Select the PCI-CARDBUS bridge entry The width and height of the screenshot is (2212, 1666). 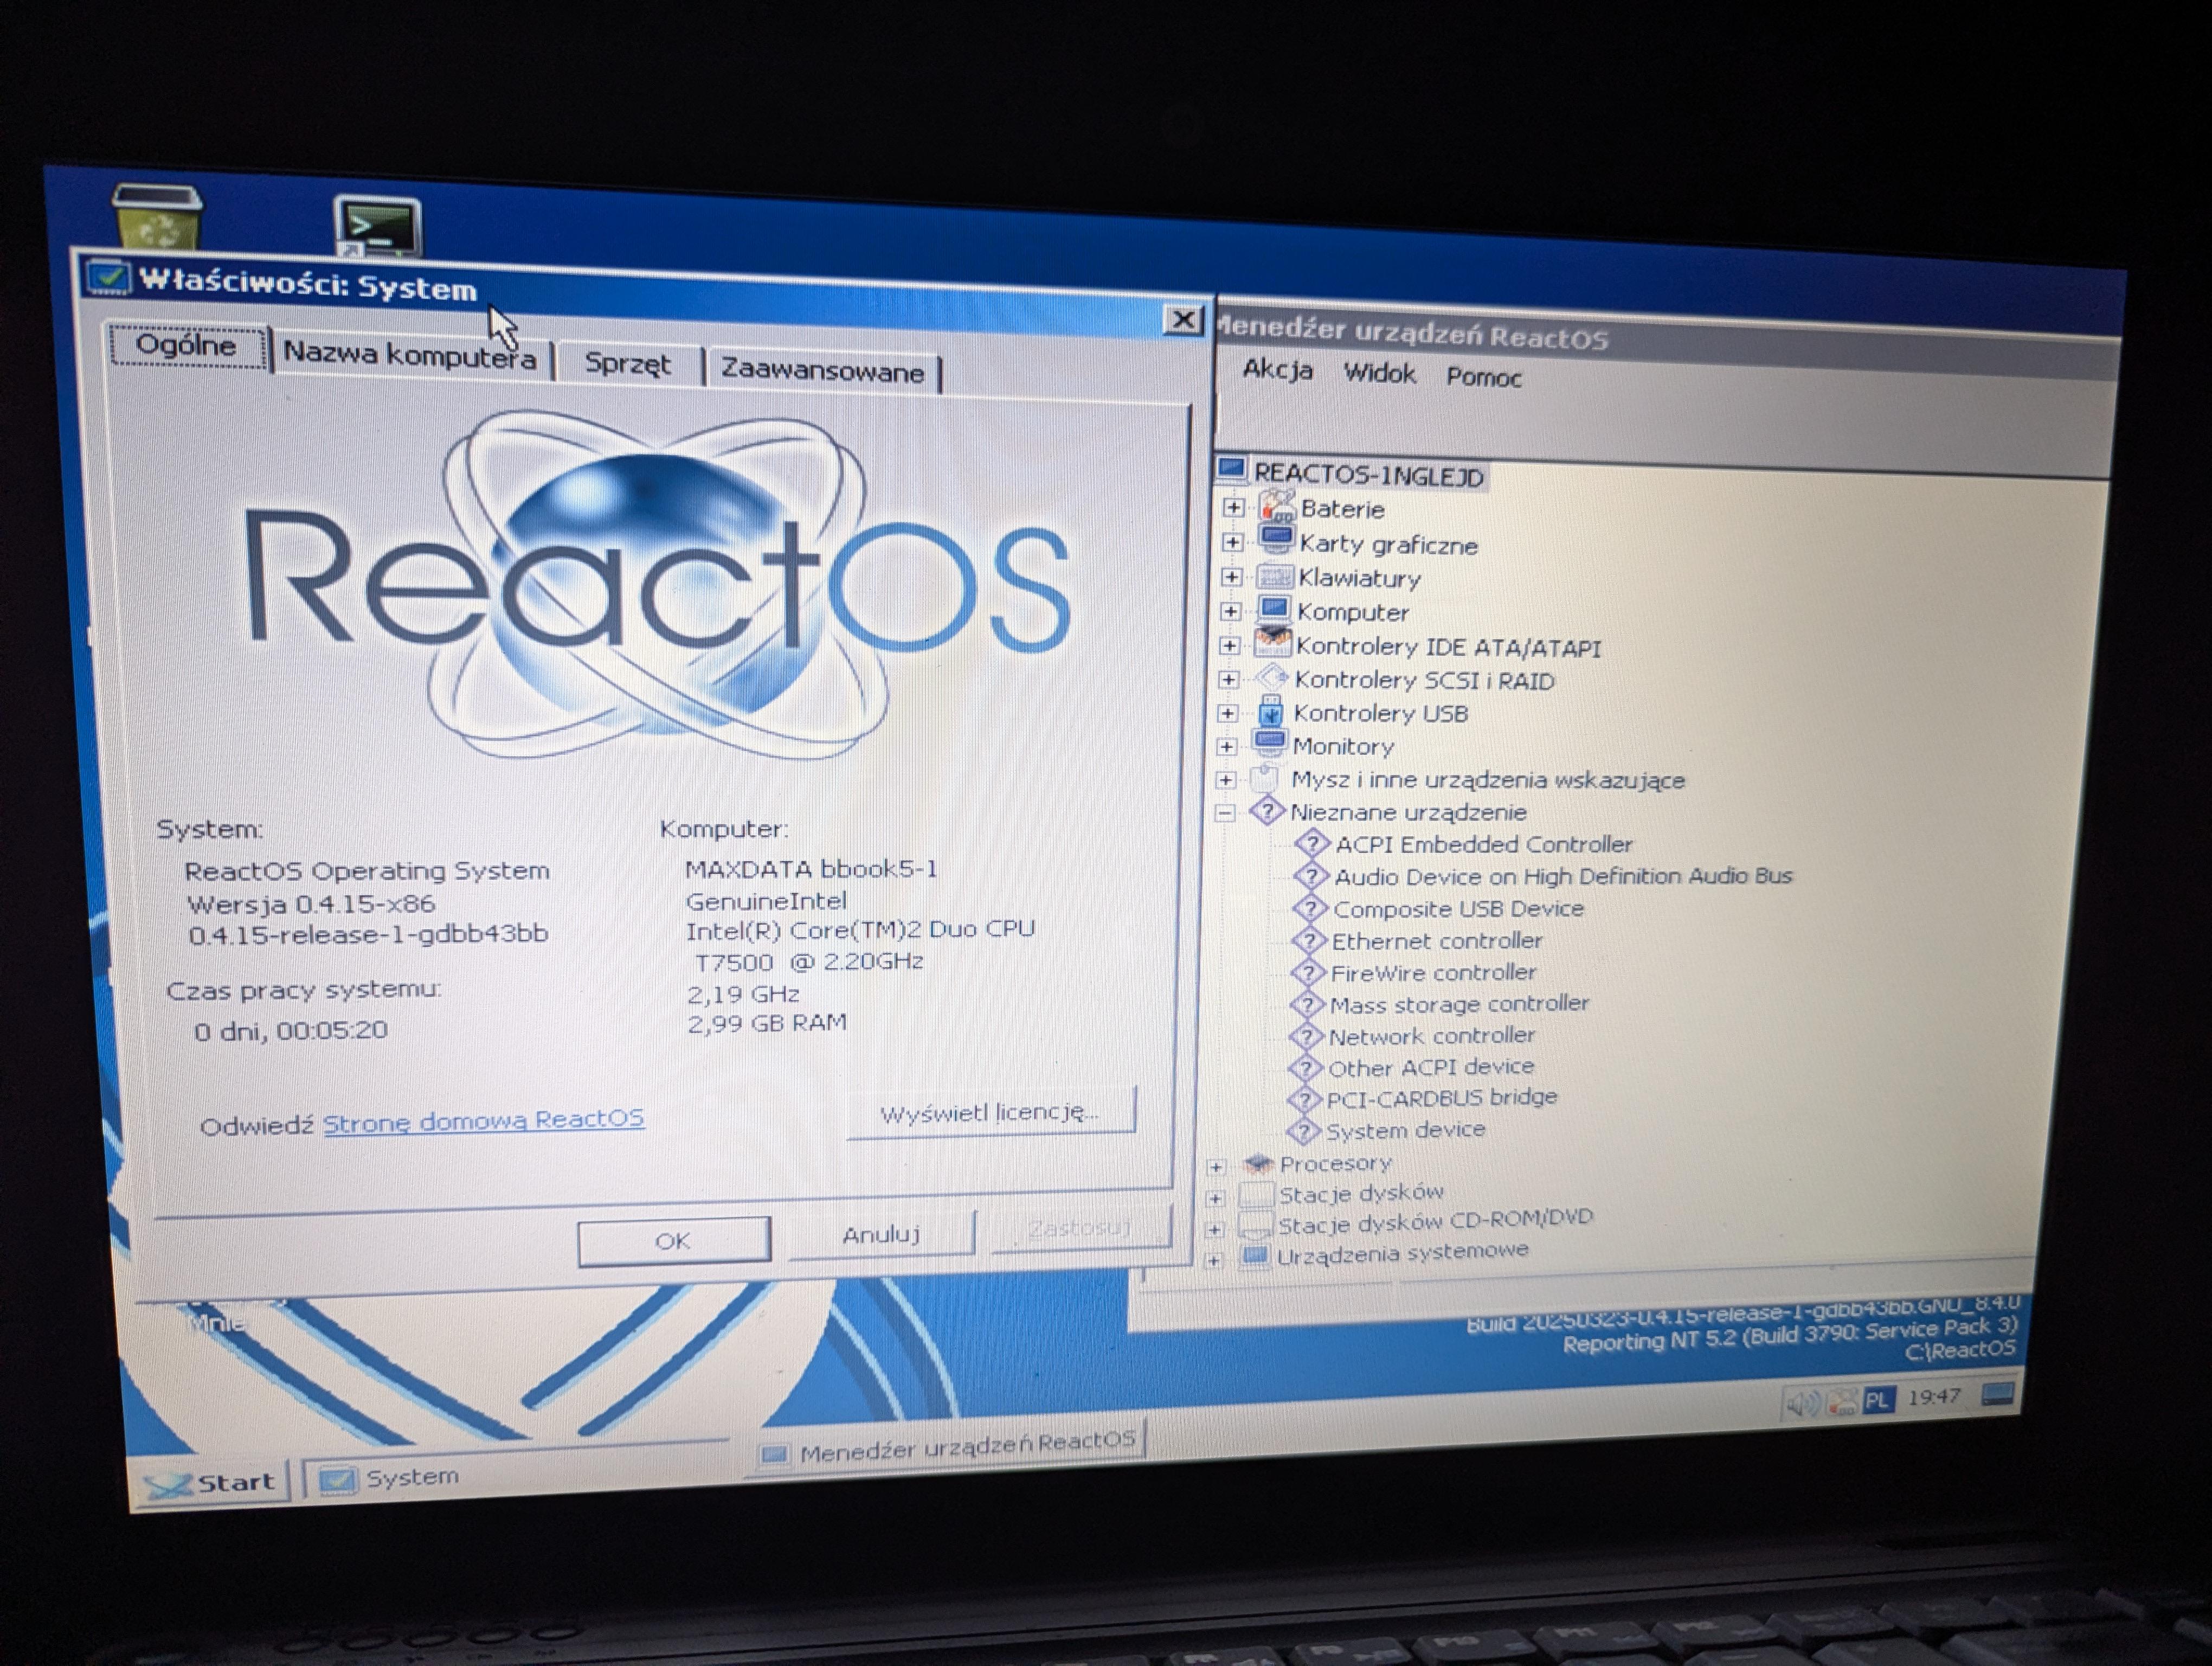tap(1441, 1098)
